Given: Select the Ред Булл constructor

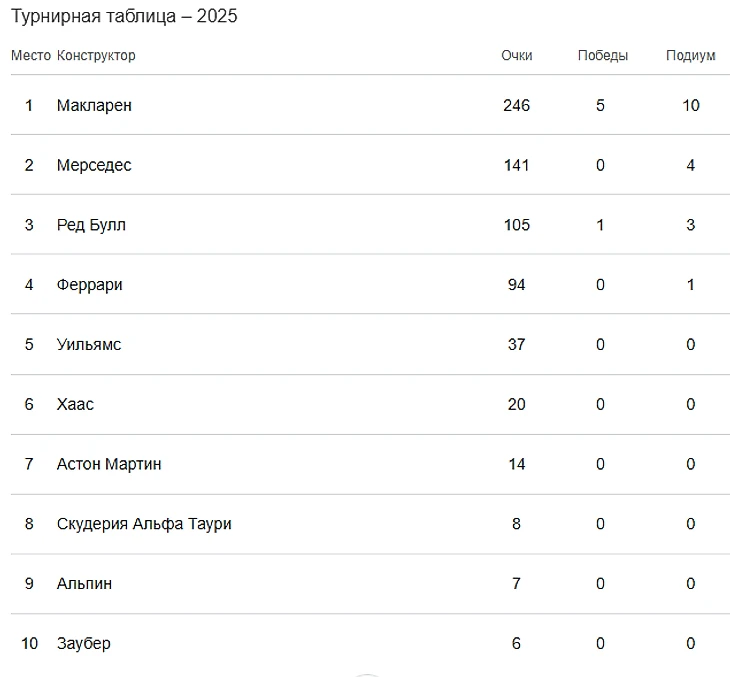Looking at the screenshot, I should tap(91, 225).
